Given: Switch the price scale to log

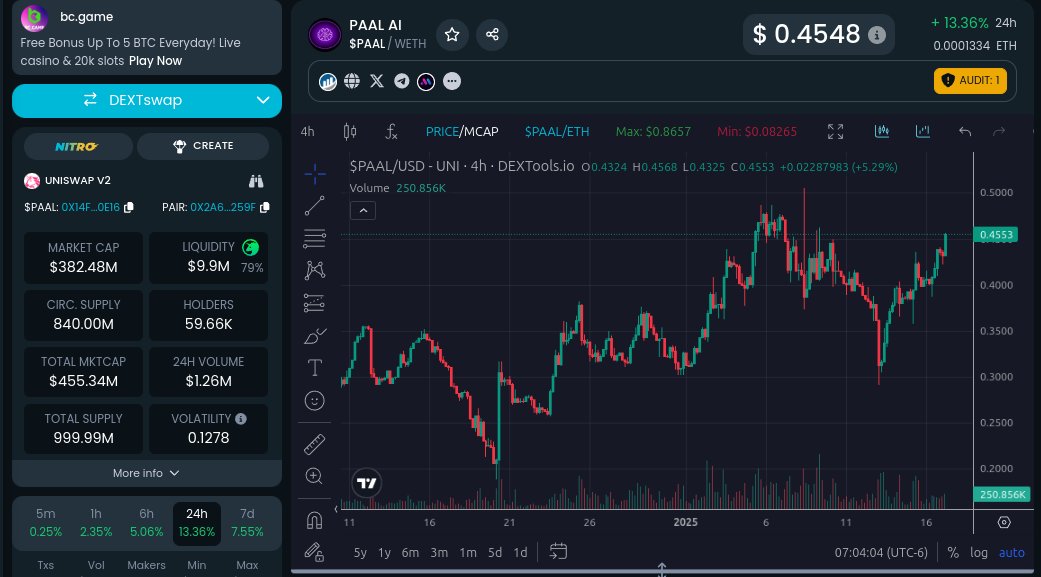Looking at the screenshot, I should [978, 552].
